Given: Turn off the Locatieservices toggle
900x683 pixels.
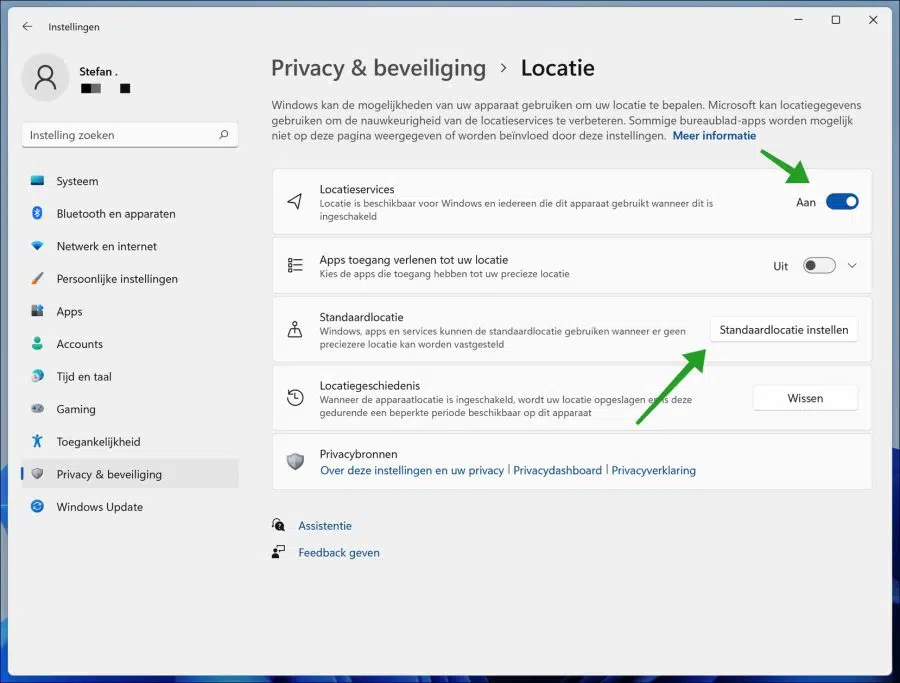Looking at the screenshot, I should tap(842, 202).
